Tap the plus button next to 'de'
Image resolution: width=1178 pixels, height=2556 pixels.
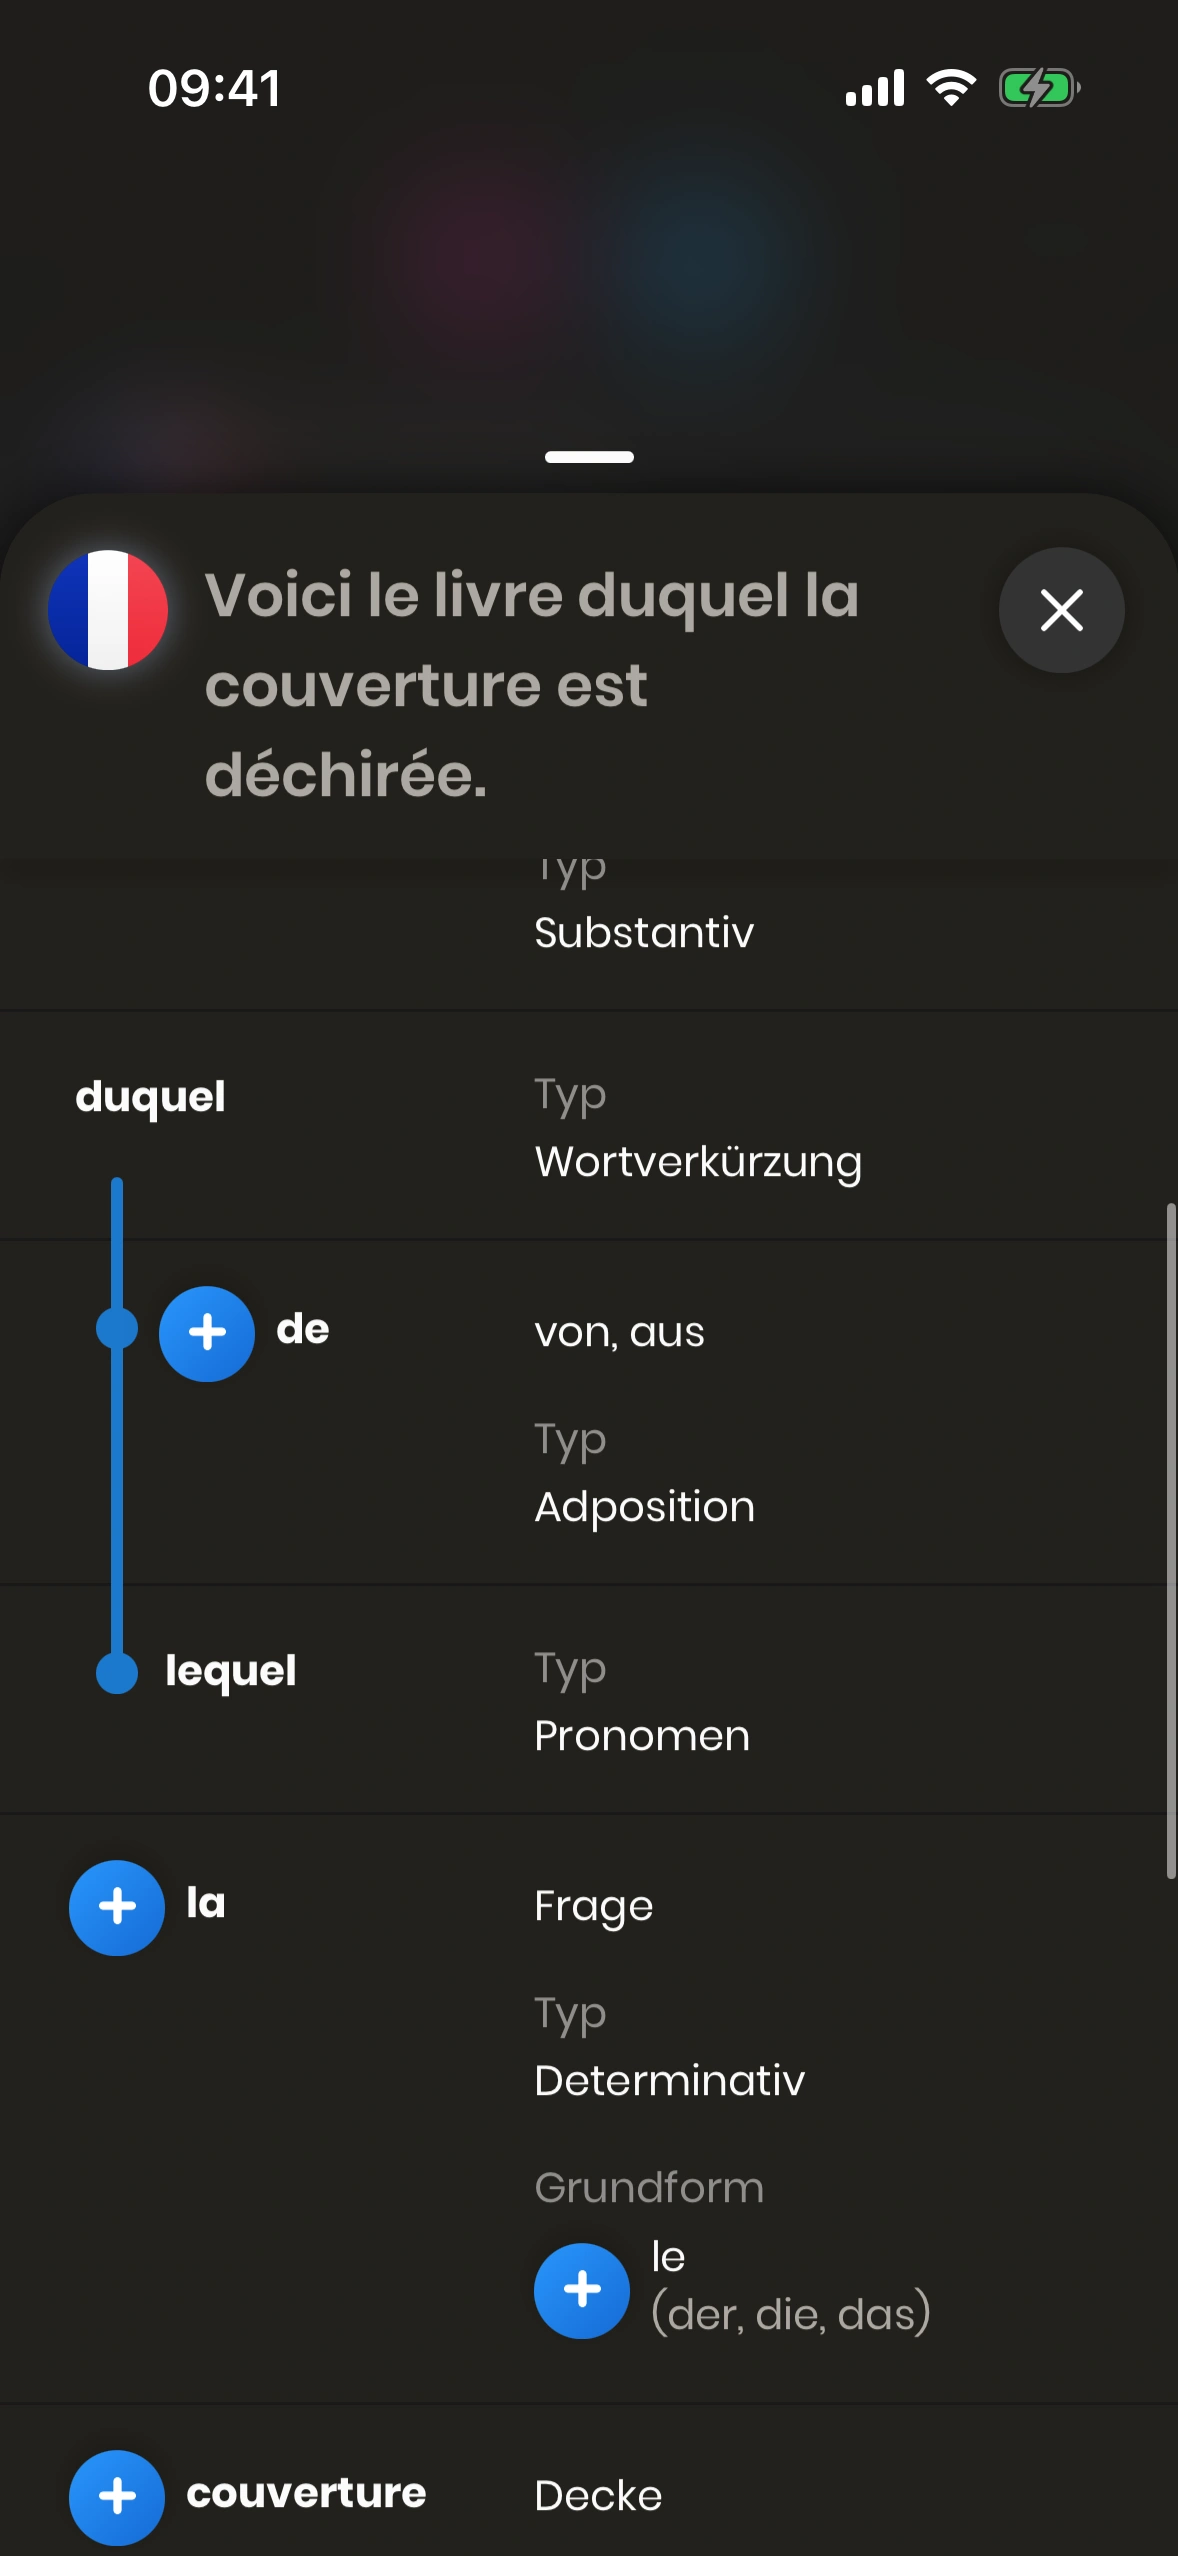pyautogui.click(x=207, y=1333)
